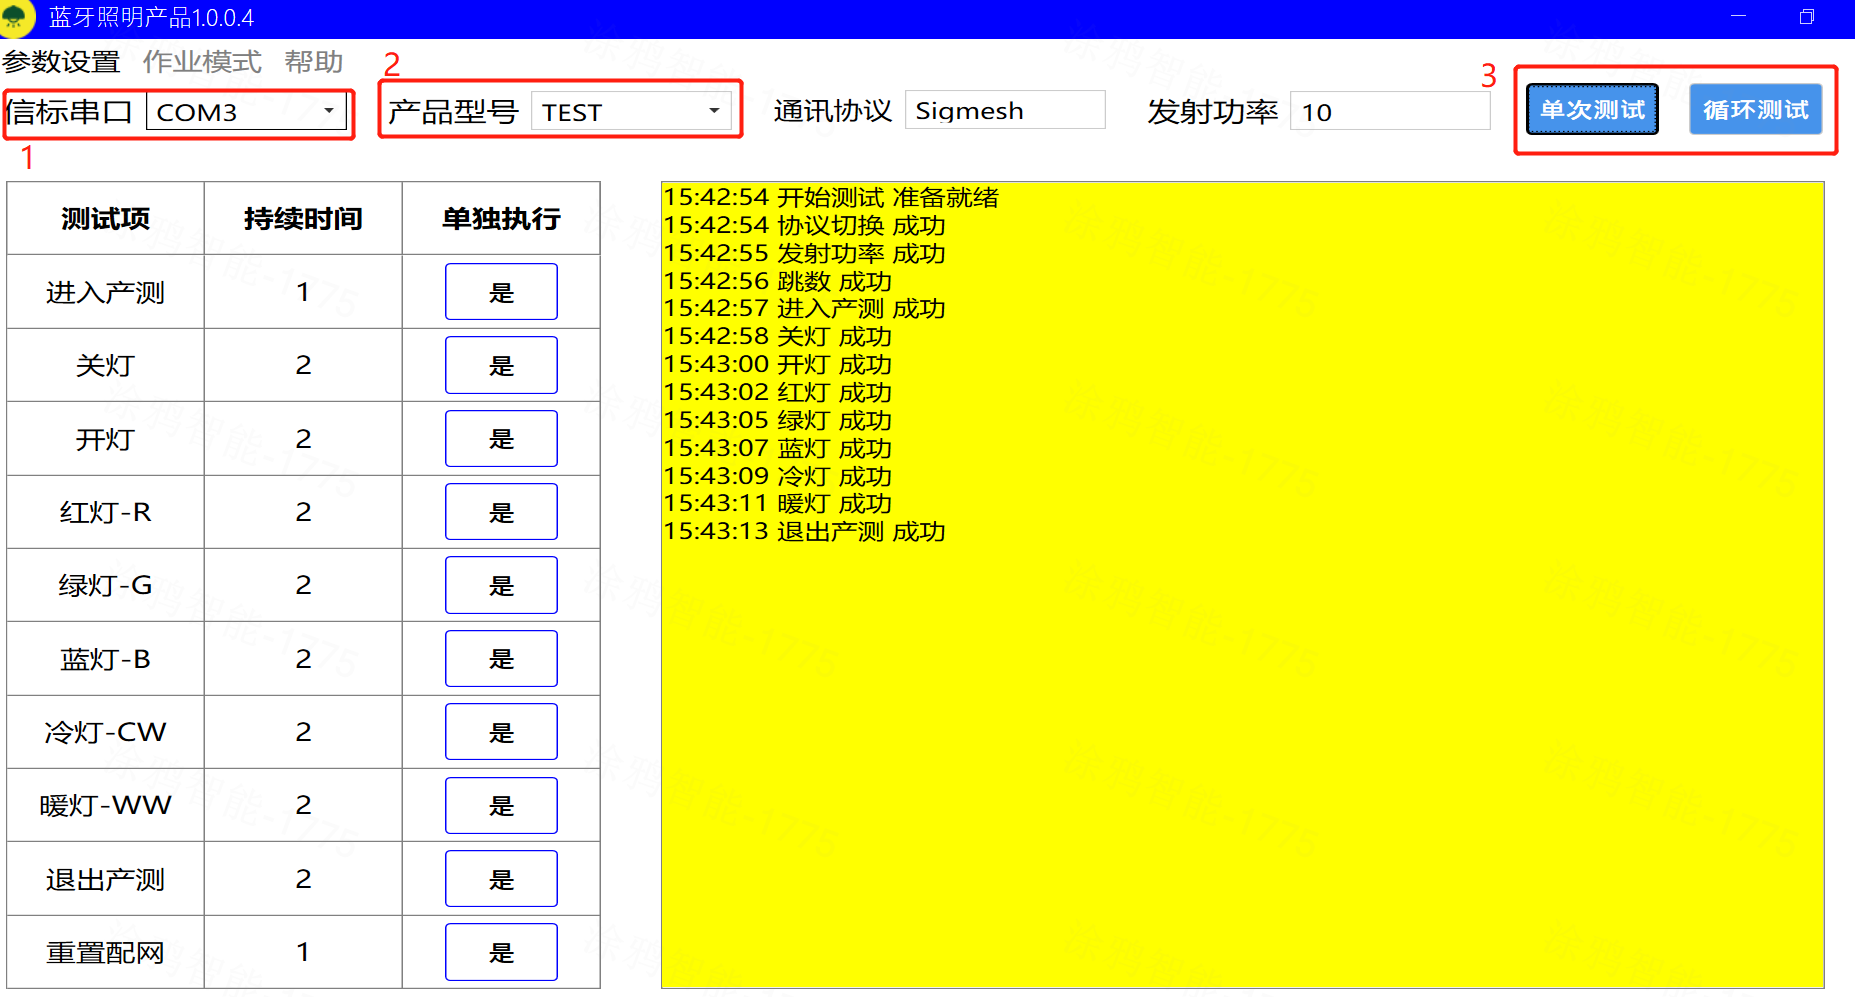
Task: Select the 测试项 column header
Action: (105, 218)
